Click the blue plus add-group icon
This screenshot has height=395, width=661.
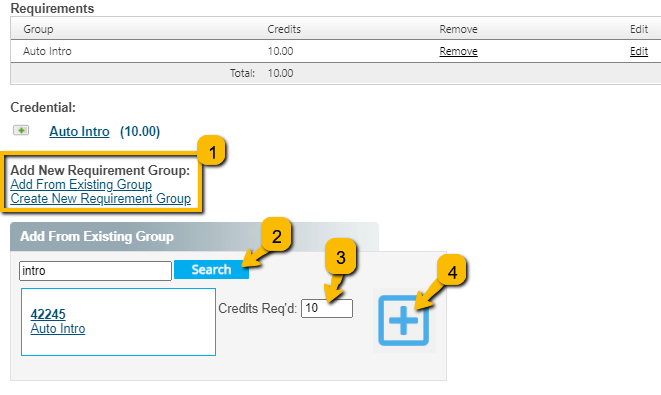403,320
